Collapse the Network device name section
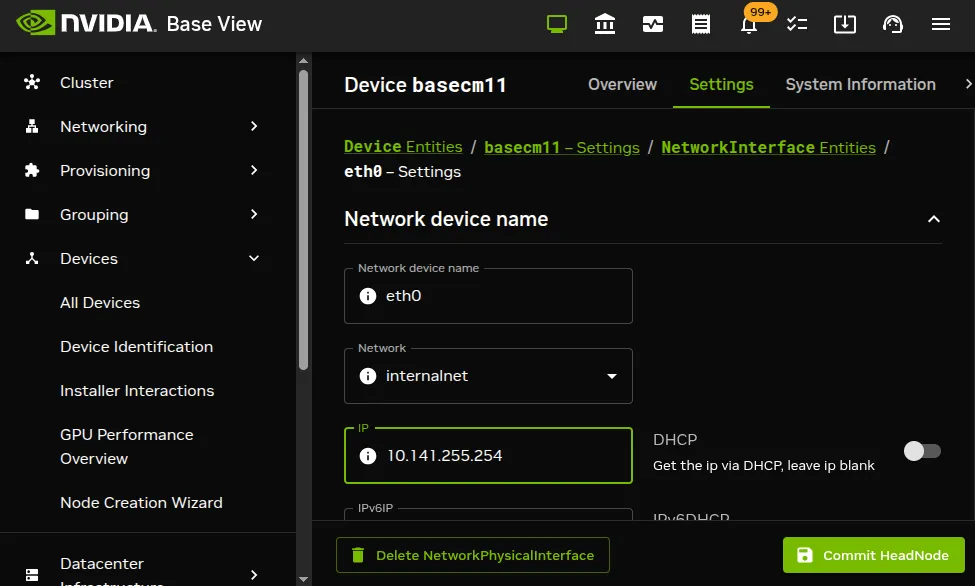The width and height of the screenshot is (975, 586). (933, 219)
